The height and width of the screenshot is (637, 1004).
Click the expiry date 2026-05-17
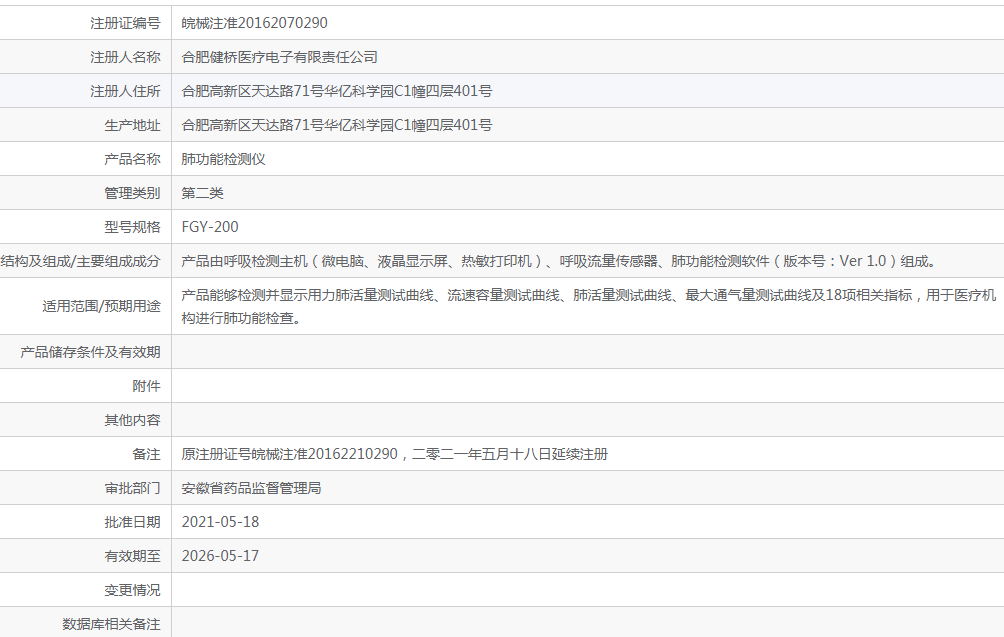pyautogui.click(x=220, y=556)
